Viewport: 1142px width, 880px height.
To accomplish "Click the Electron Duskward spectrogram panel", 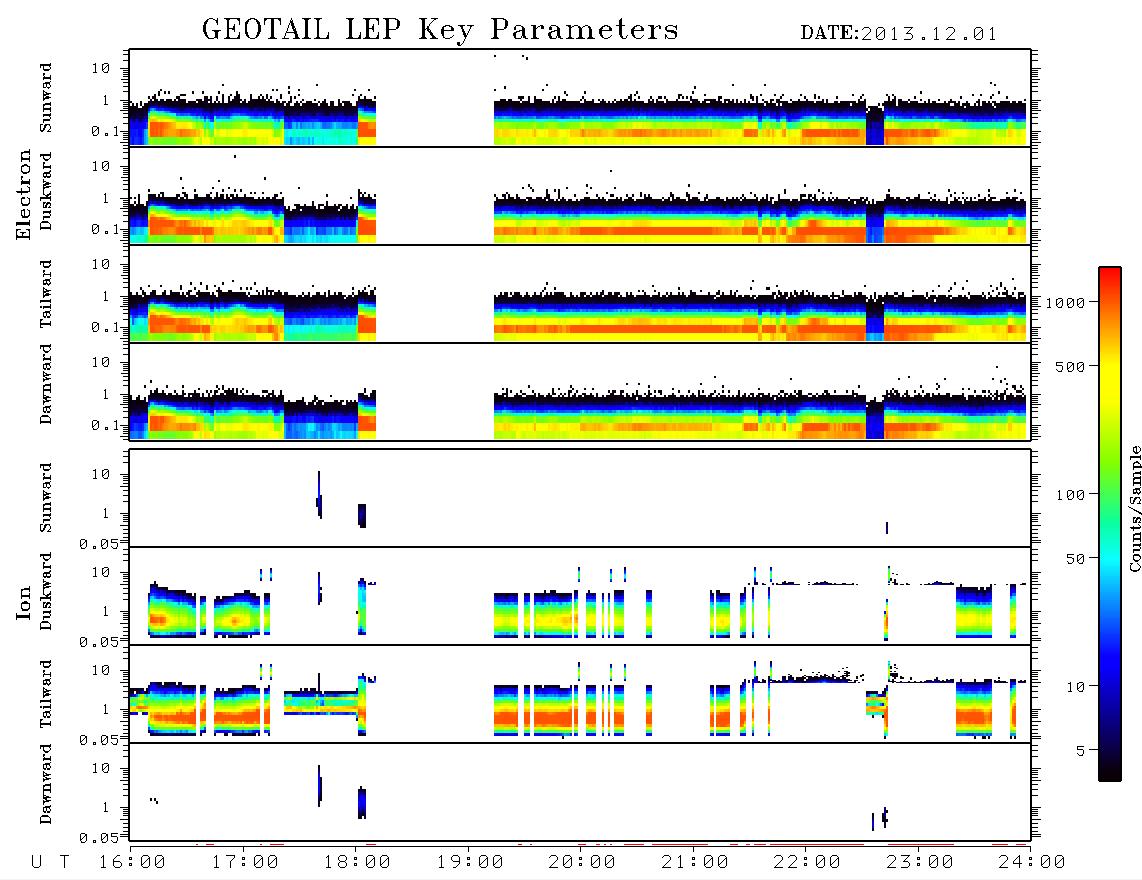I will coord(580,195).
